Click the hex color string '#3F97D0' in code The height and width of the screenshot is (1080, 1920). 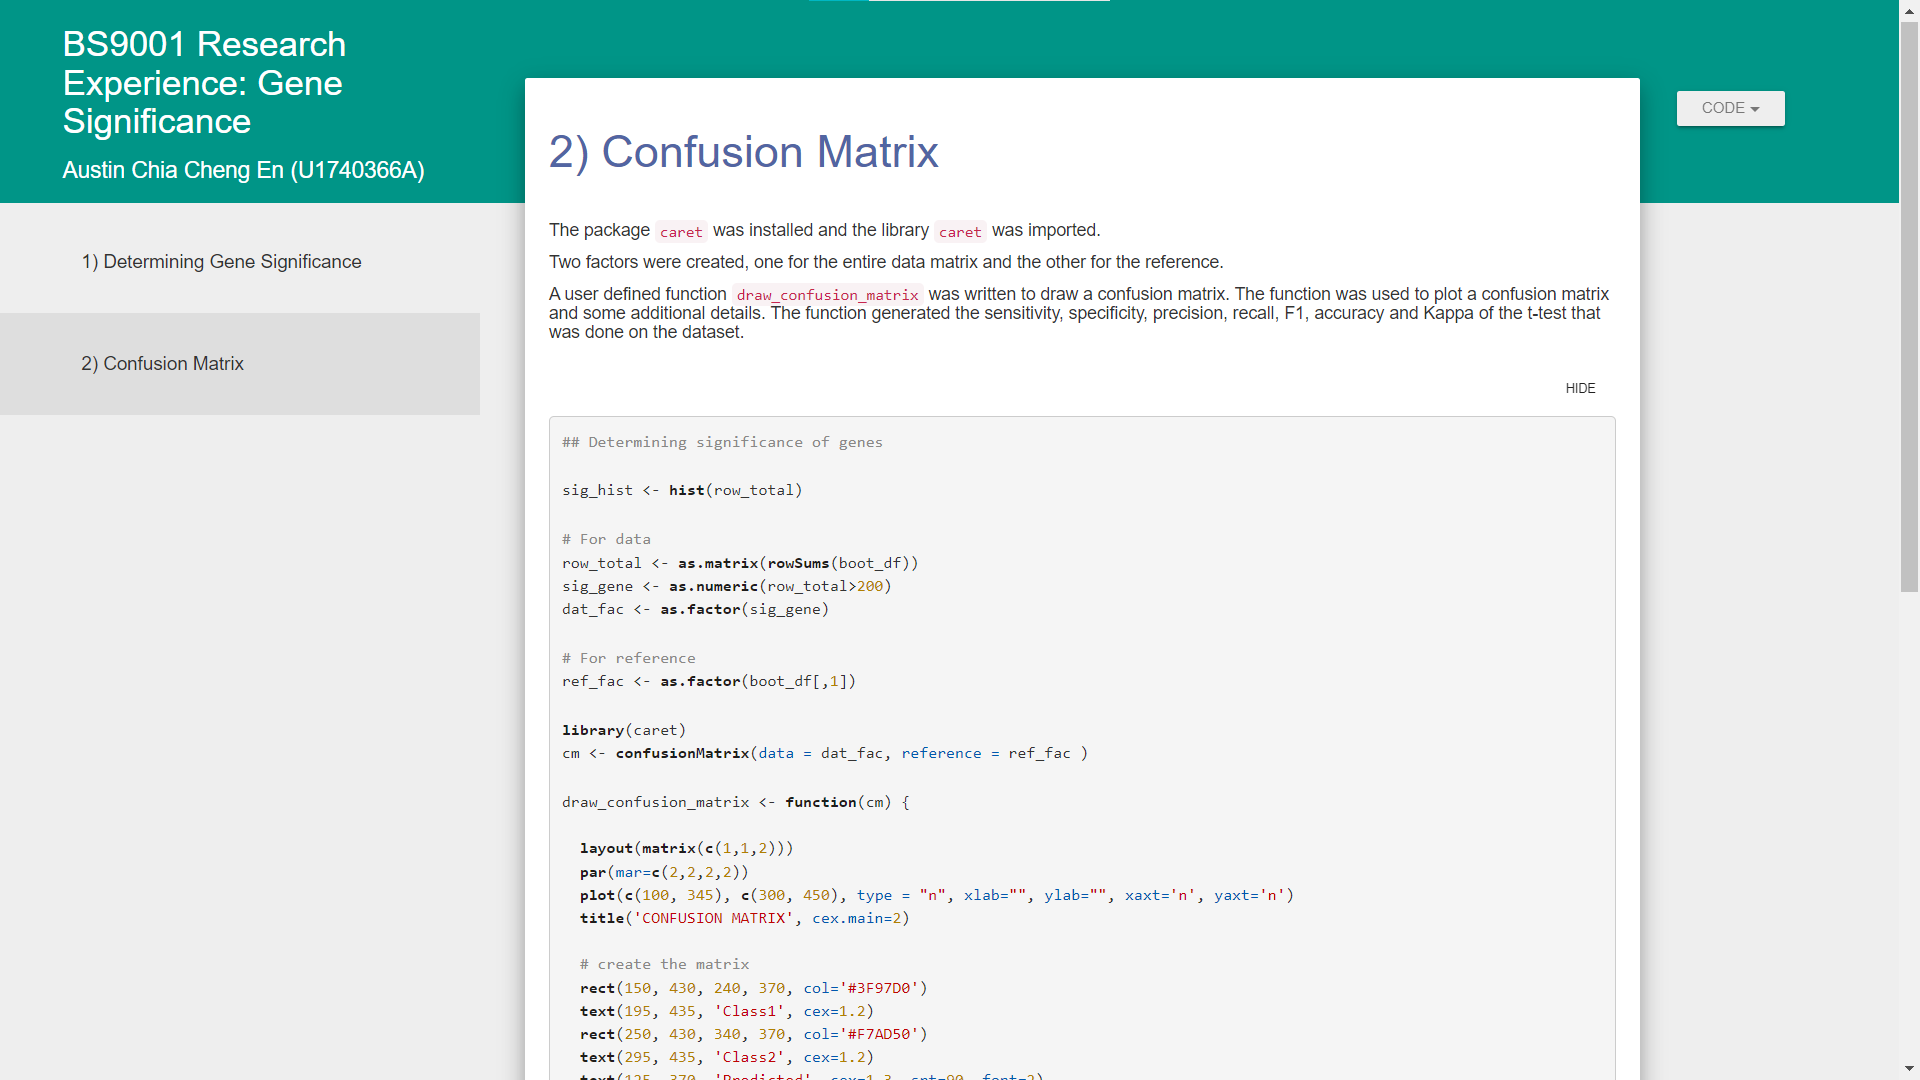click(x=879, y=988)
